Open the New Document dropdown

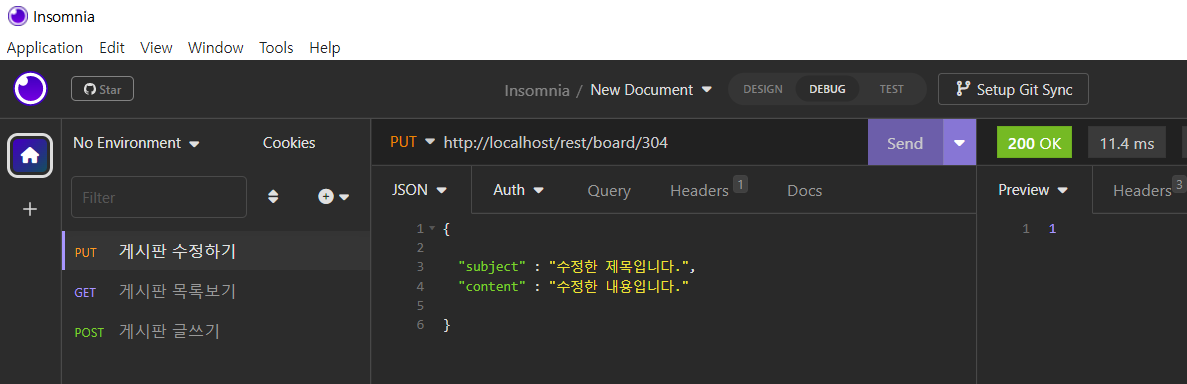pos(651,89)
